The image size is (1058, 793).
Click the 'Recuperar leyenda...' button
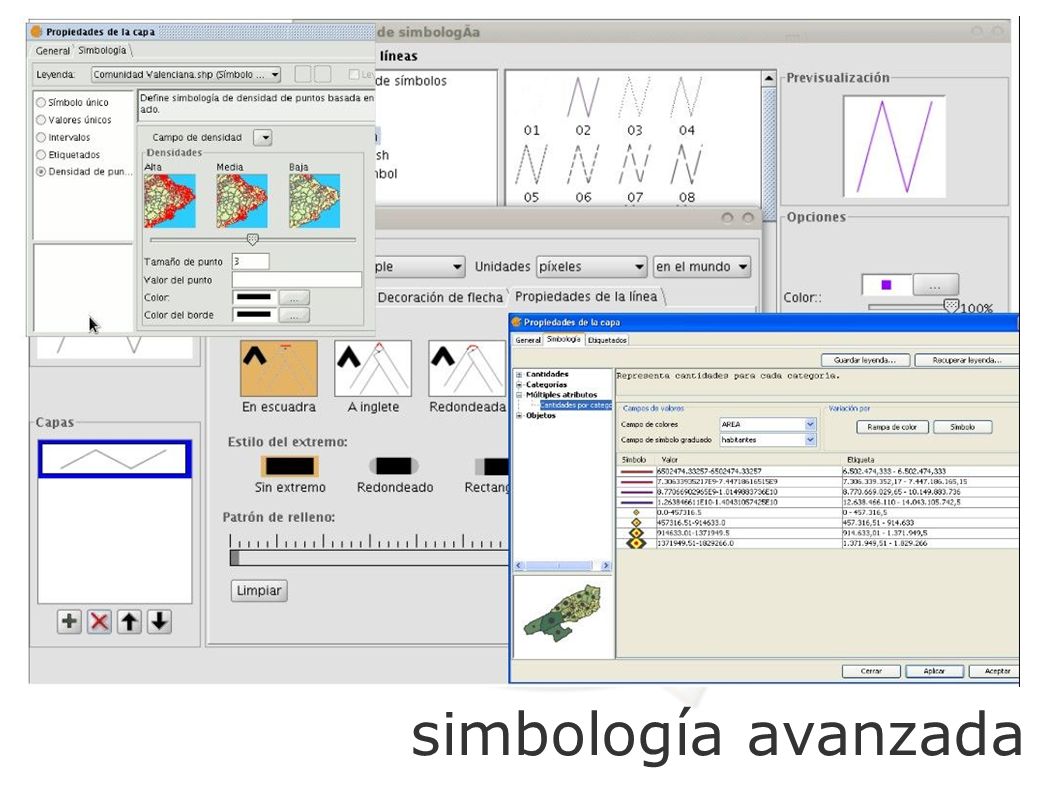(x=966, y=360)
